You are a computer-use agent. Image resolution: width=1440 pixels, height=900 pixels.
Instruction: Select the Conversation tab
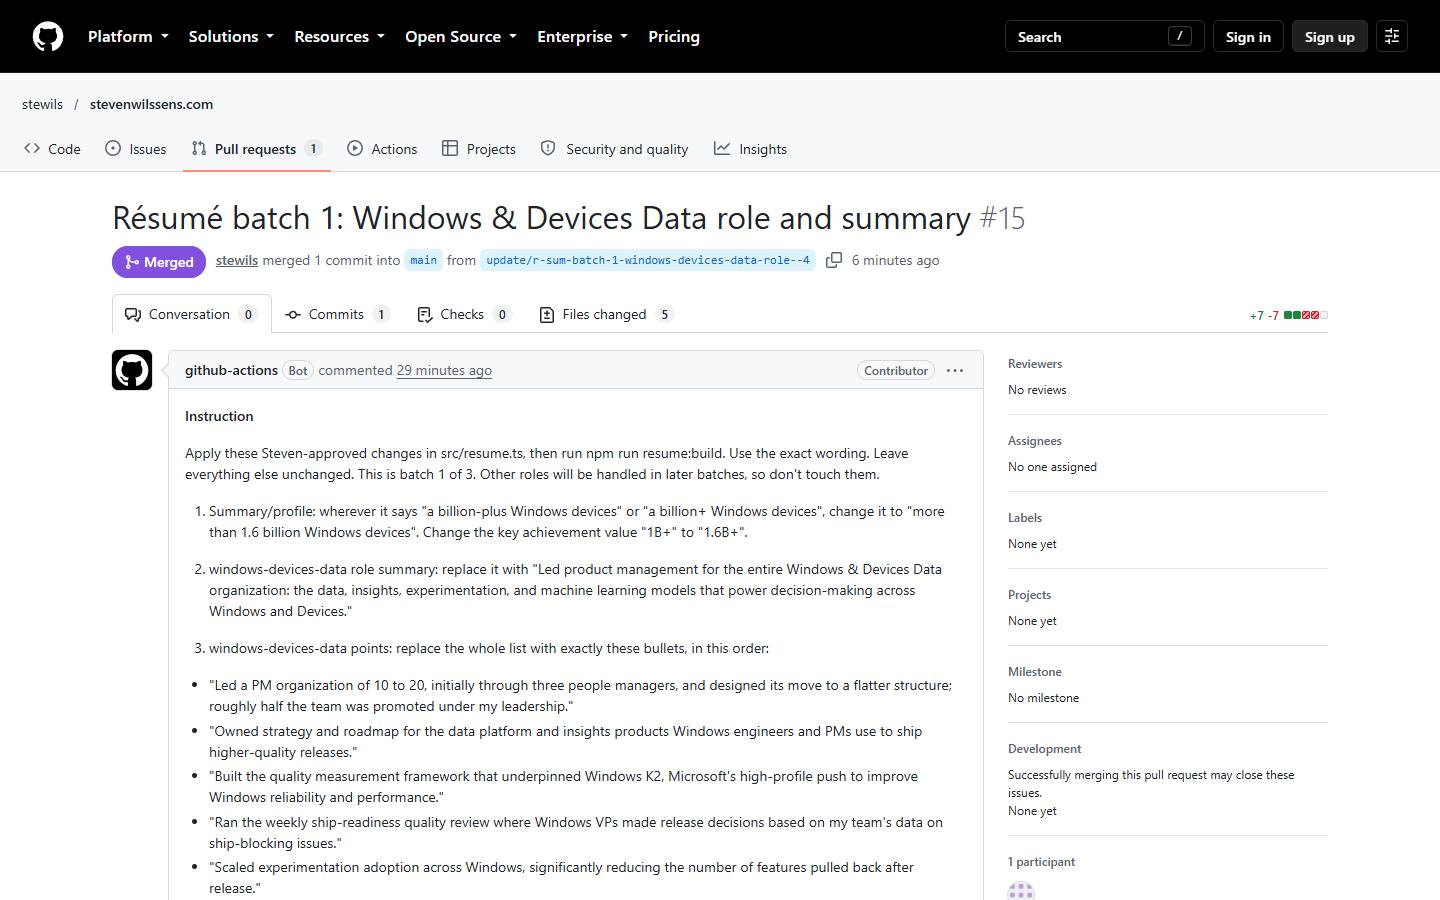[191, 314]
